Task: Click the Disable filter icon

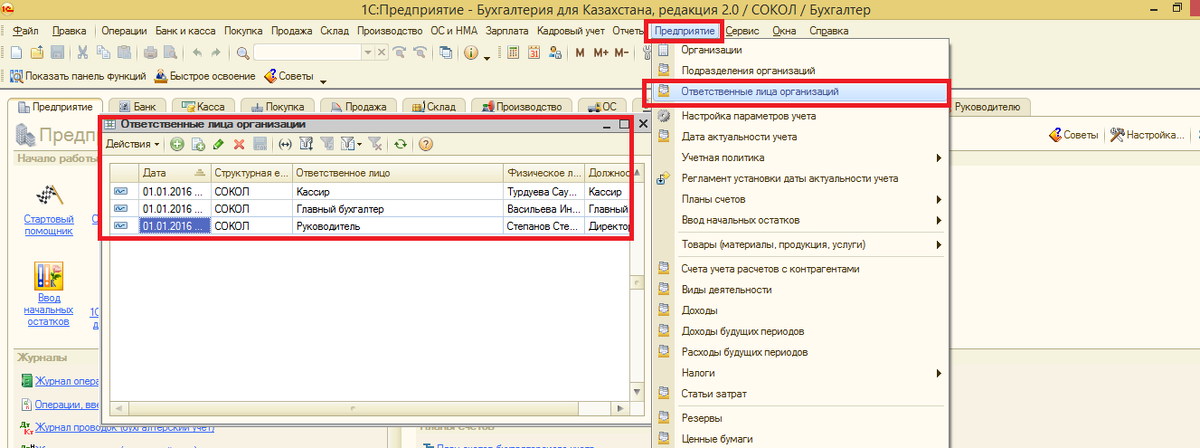Action: 374,144
